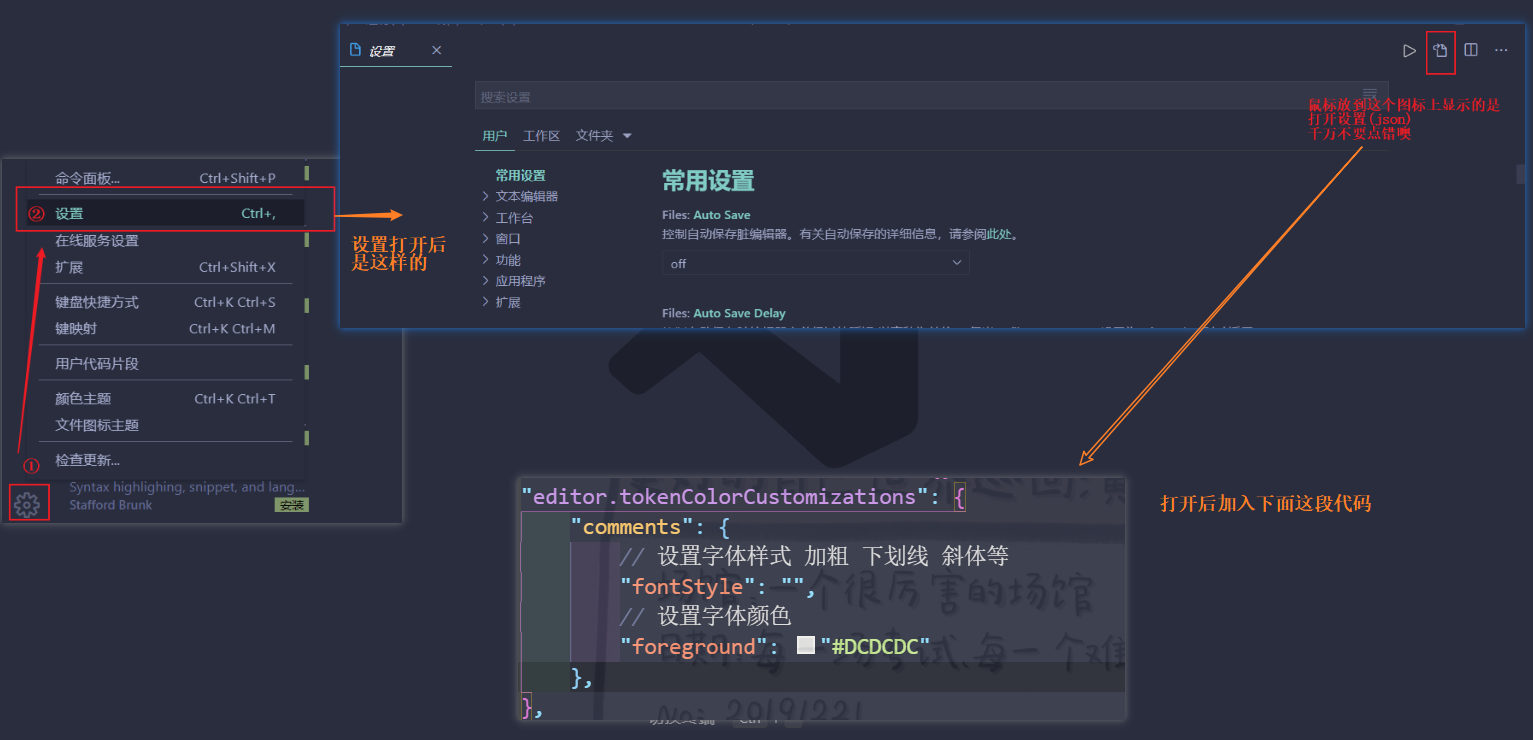Click the Run play icon in settings toolbar
The image size is (1533, 740).
1409,50
